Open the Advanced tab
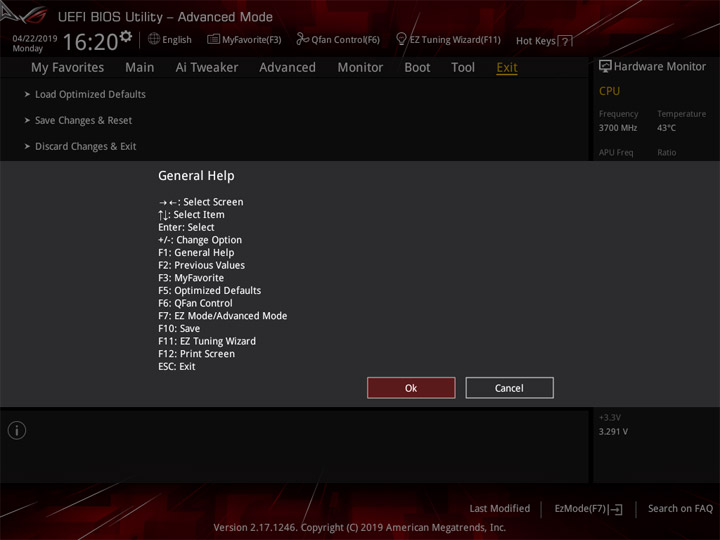This screenshot has width=720, height=540. [287, 68]
